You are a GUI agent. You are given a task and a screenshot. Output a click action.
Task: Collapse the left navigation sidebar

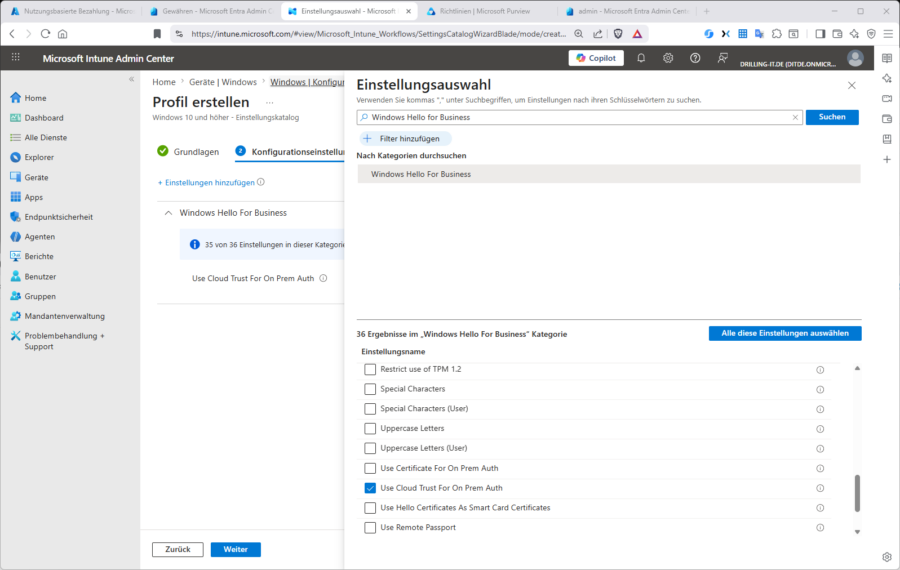(131, 79)
